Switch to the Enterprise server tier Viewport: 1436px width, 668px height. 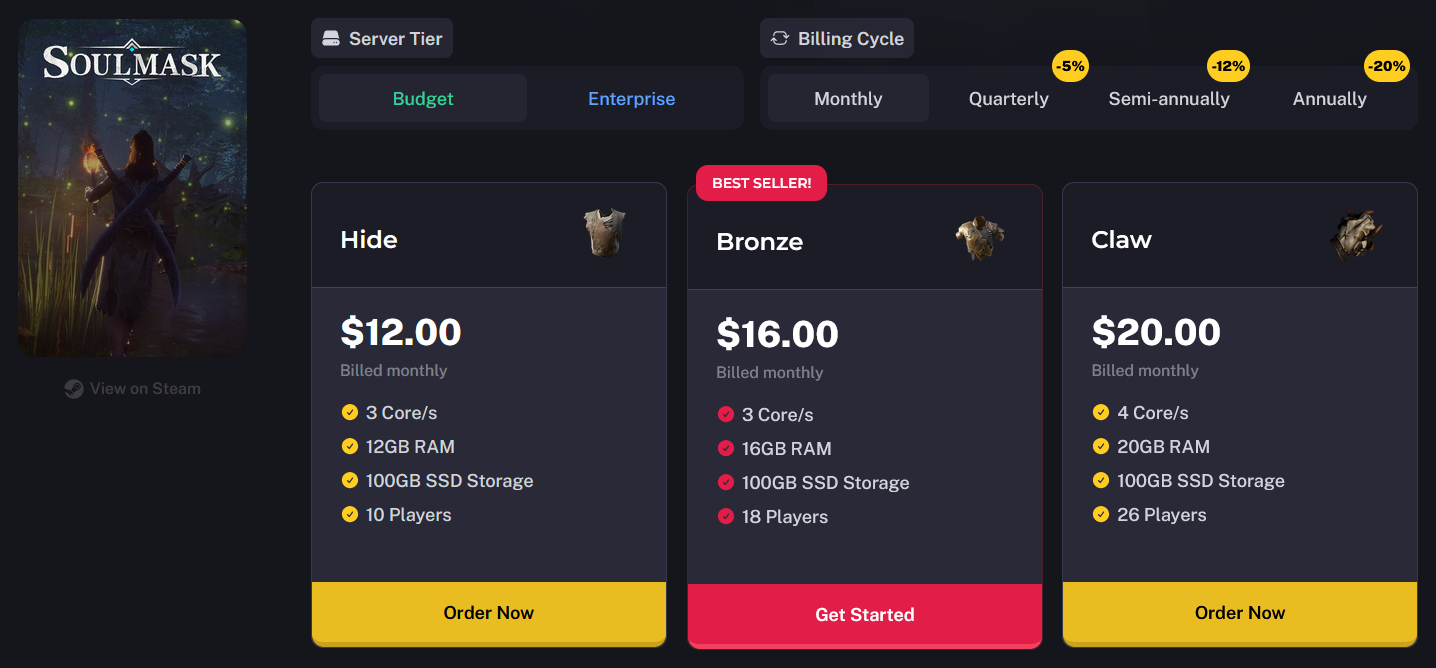(x=632, y=98)
